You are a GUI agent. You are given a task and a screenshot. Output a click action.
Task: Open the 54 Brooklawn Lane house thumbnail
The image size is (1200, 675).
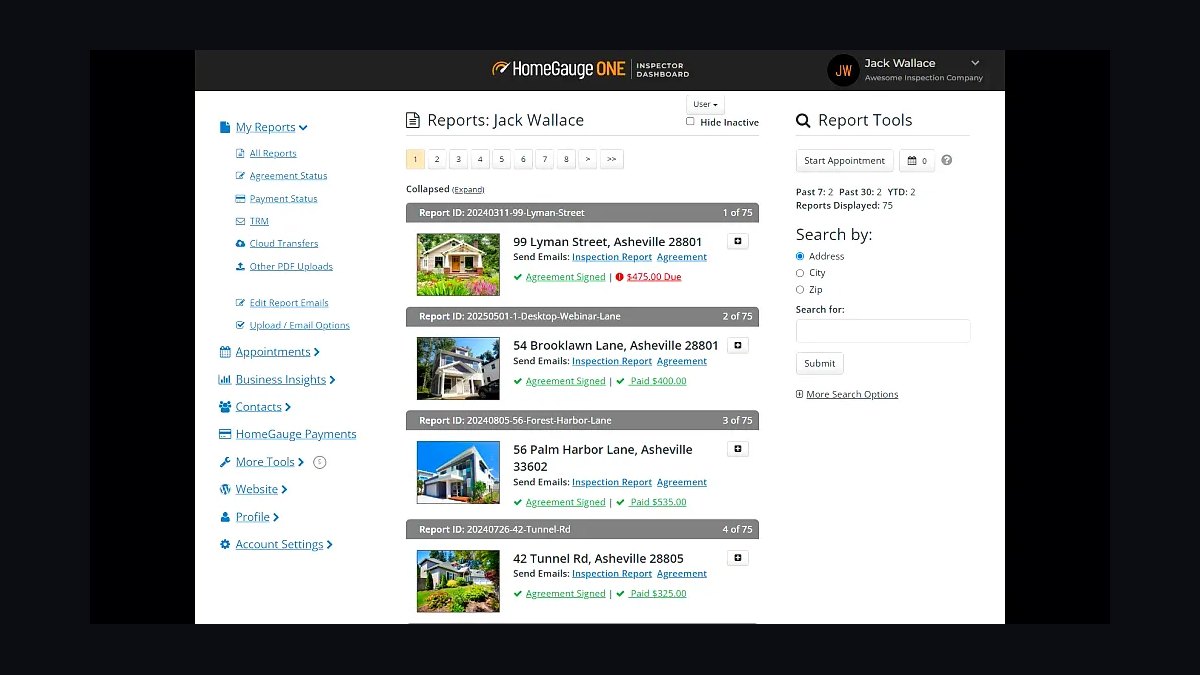(x=458, y=368)
